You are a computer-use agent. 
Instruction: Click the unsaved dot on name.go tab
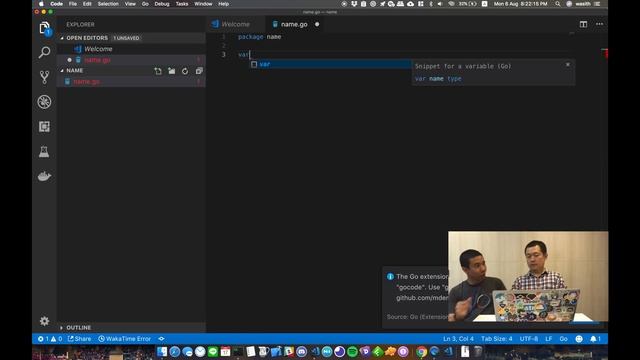(x=317, y=24)
